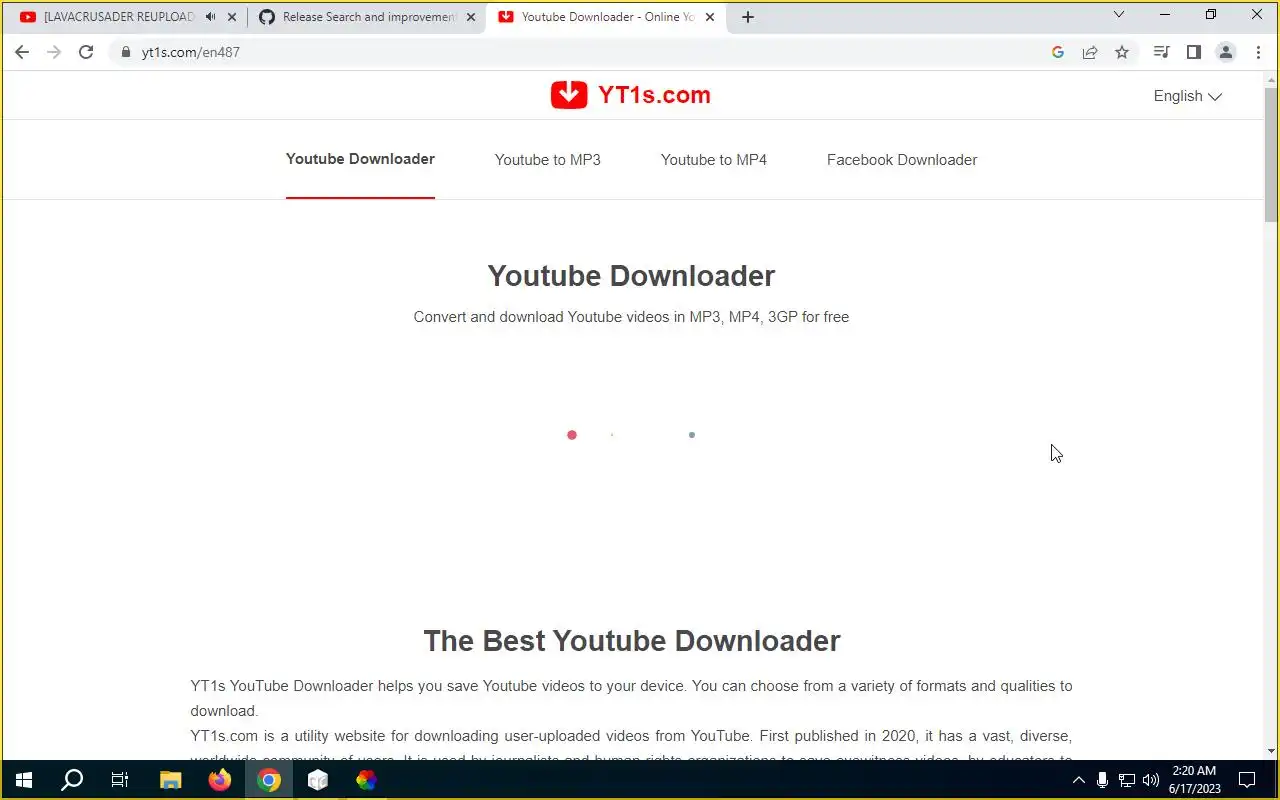The width and height of the screenshot is (1280, 800).
Task: Open Task View on taskbar
Action: click(120, 780)
